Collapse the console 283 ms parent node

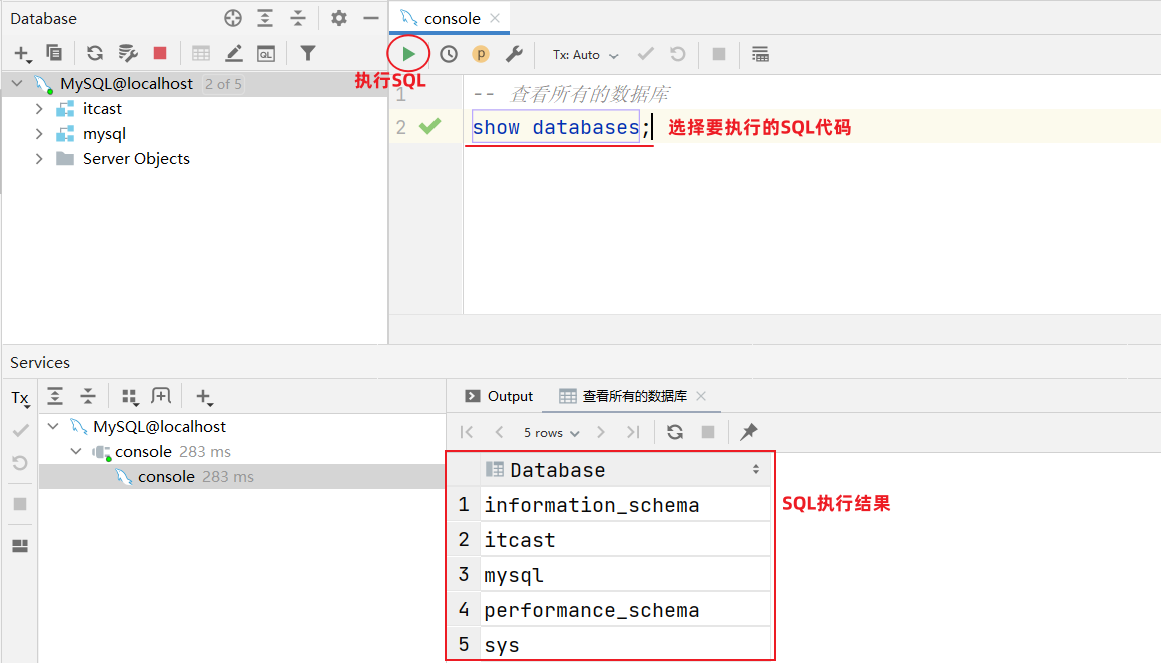76,451
